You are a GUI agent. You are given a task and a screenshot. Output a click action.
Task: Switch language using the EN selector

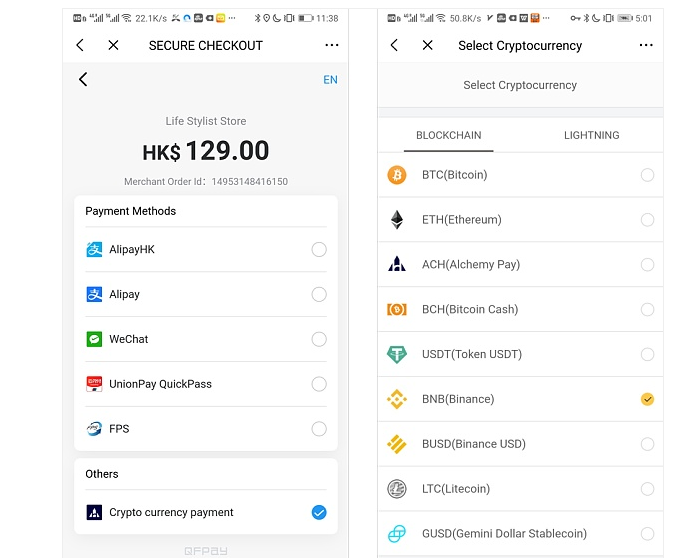tap(330, 80)
